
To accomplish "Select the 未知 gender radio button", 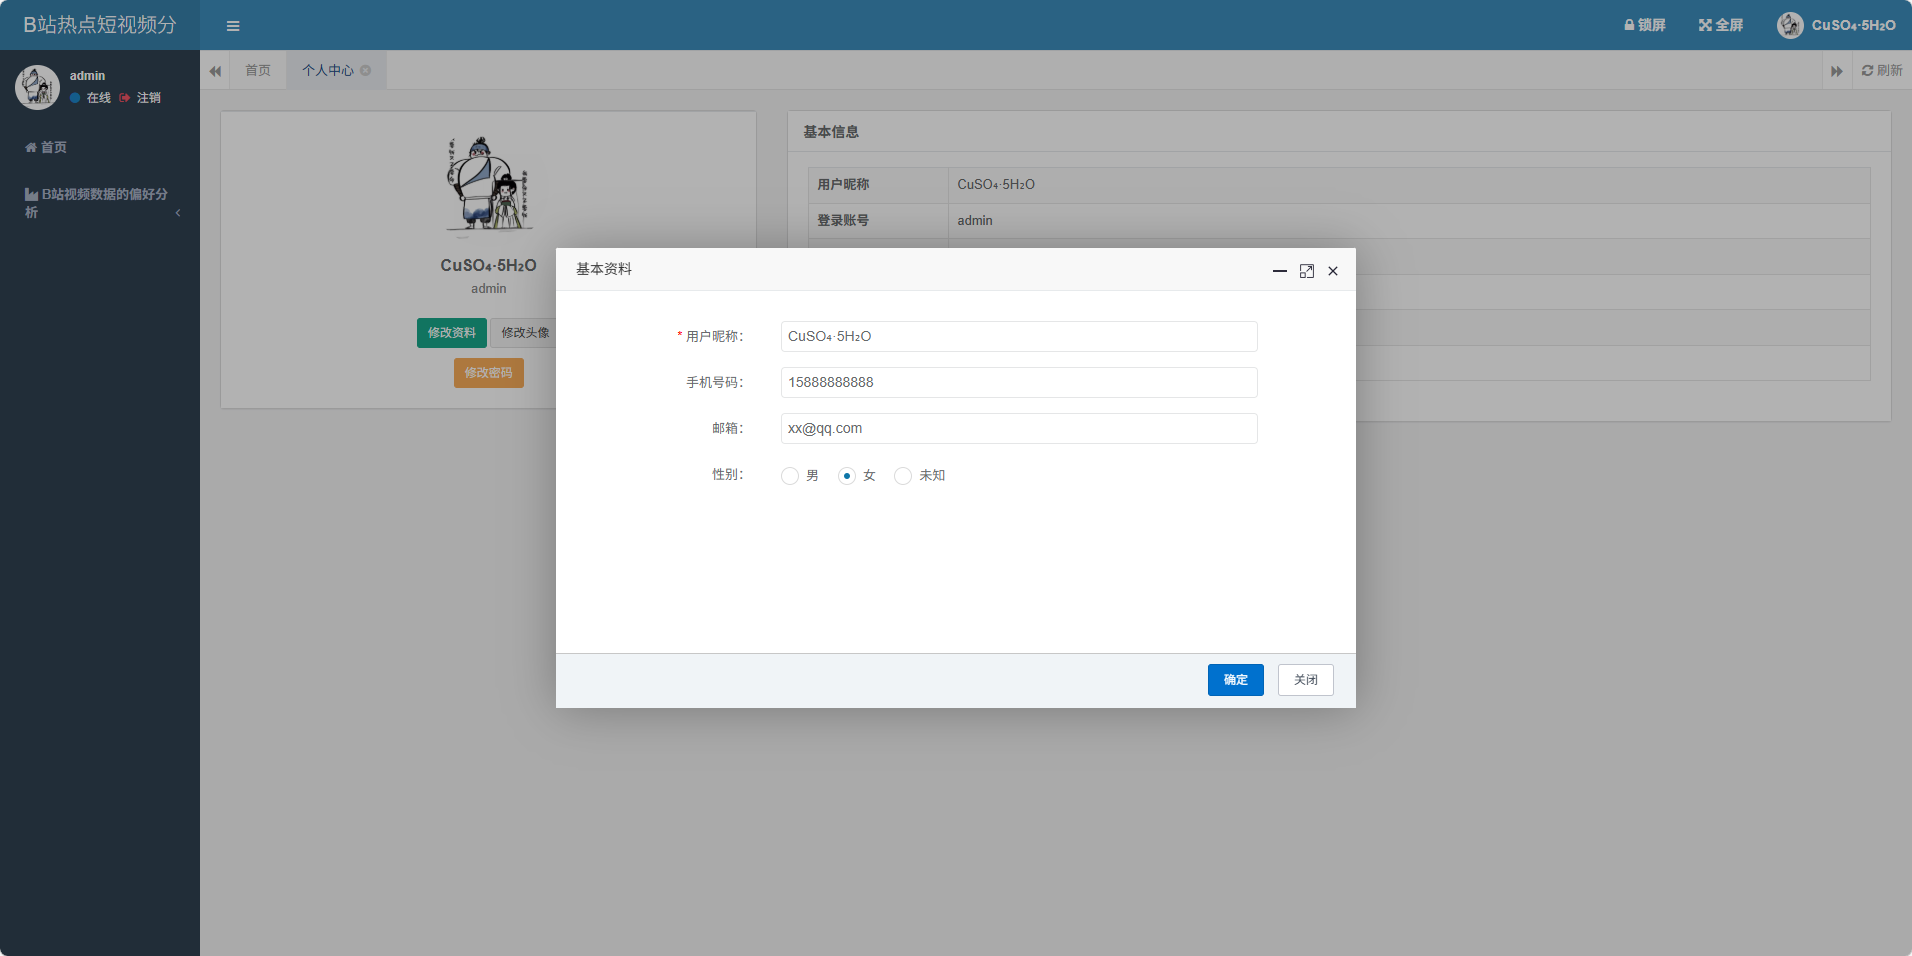I will point(903,476).
